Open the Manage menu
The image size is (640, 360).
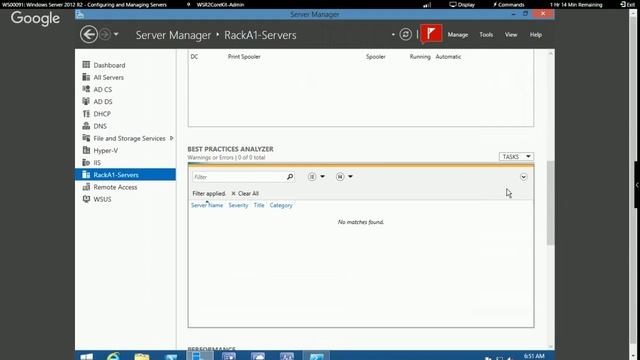[x=458, y=35]
